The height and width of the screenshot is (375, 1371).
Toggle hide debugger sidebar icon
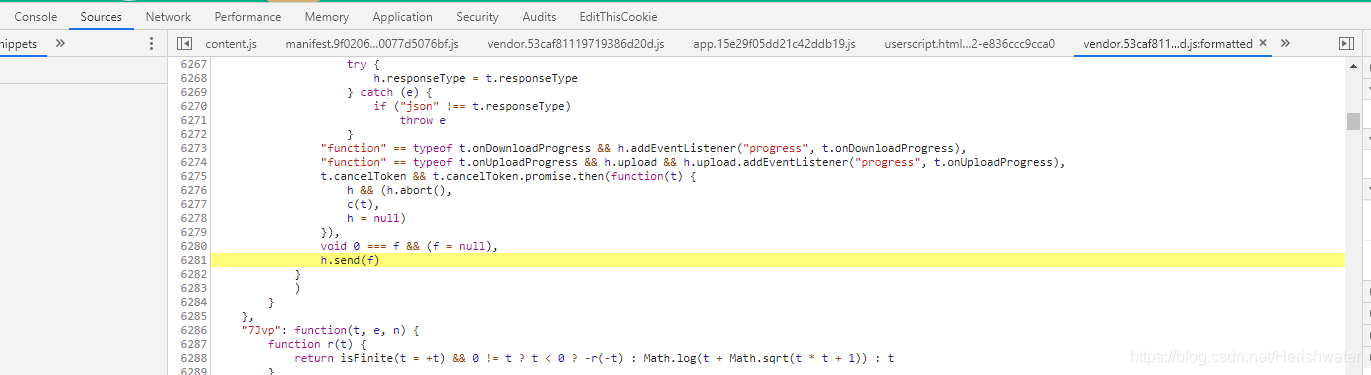pos(1345,44)
